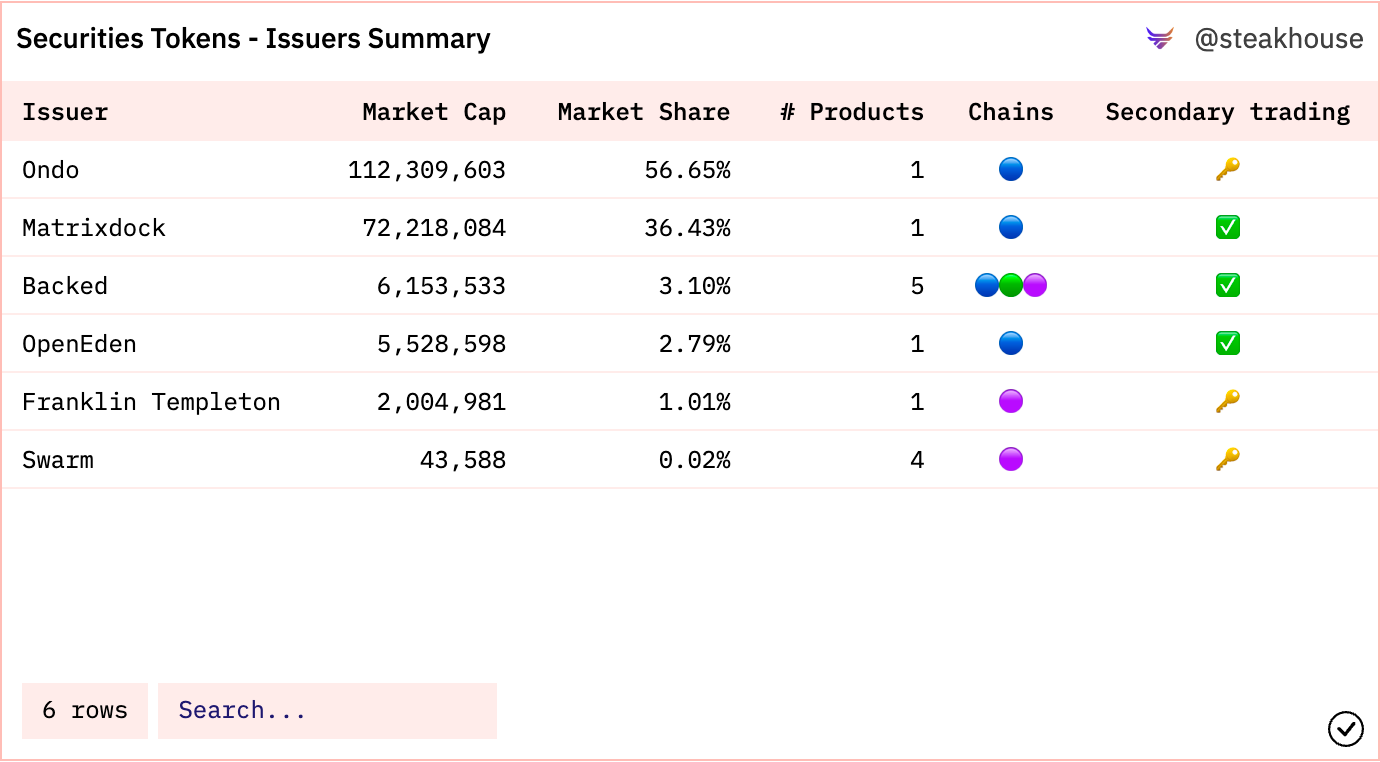The height and width of the screenshot is (762, 1380).
Task: Click market cap value 72,218,084
Action: [434, 228]
